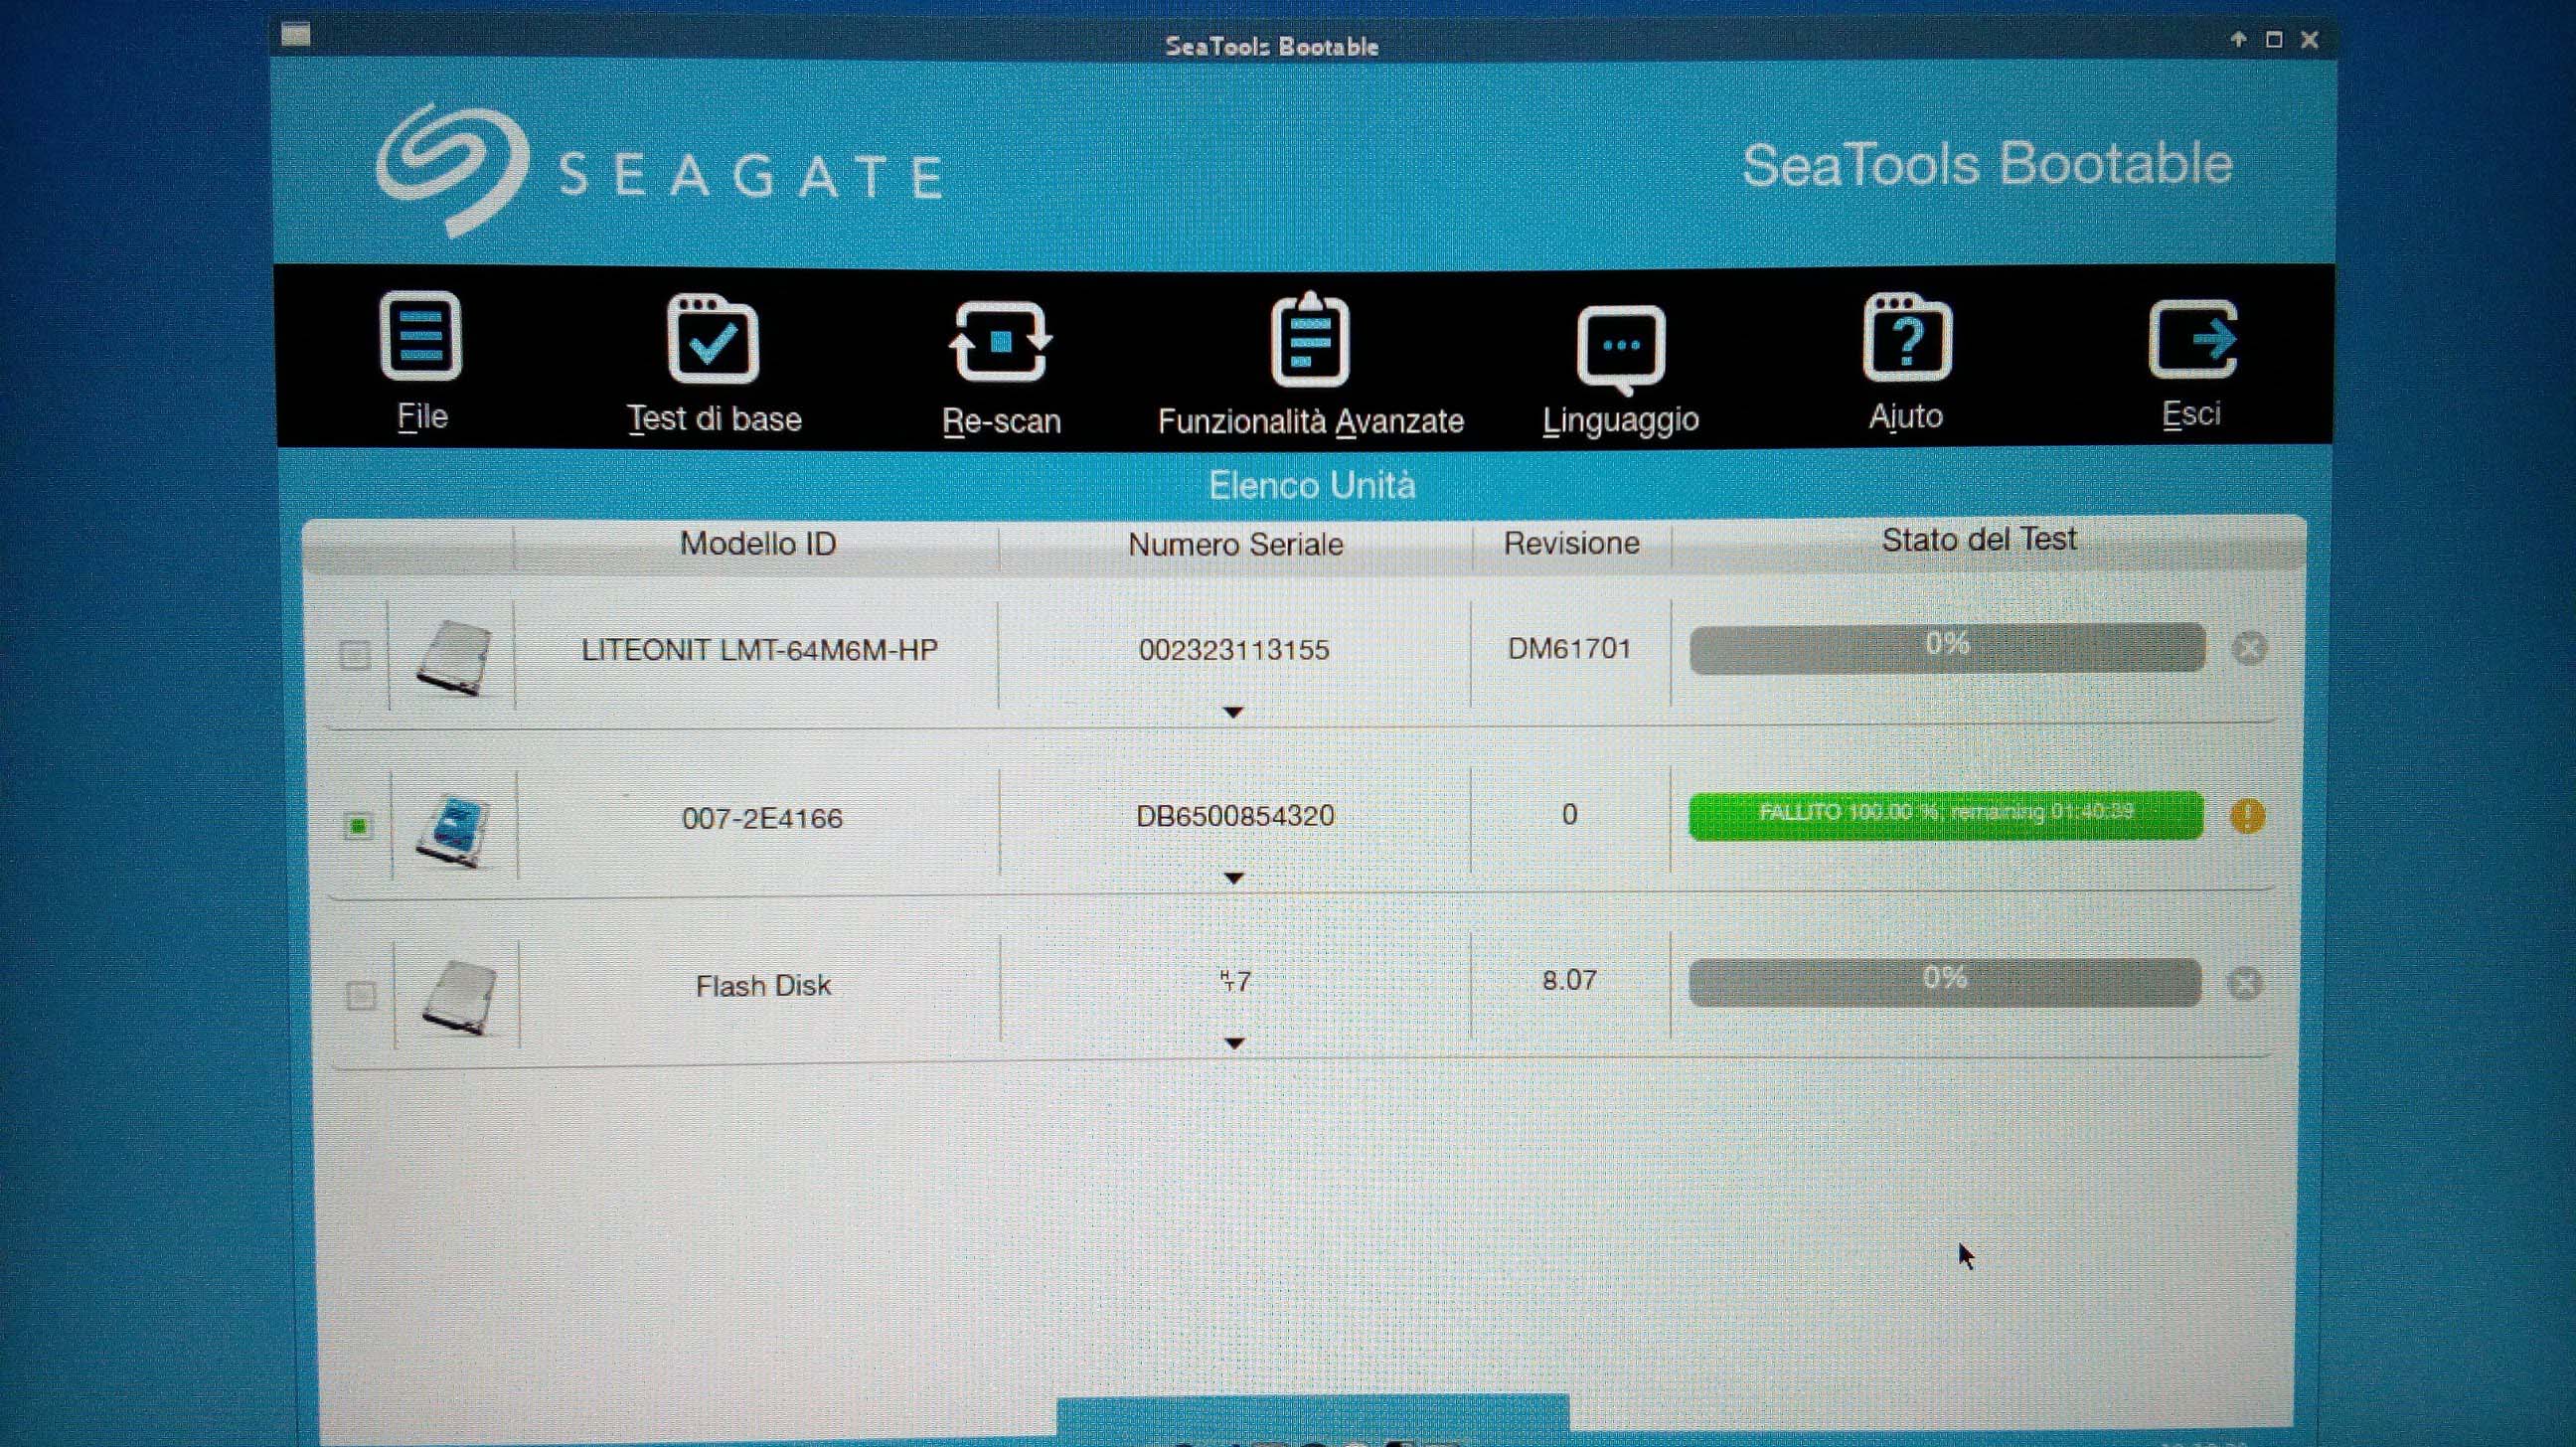Click the Esci exit icon
Screen dimensions: 2576x1447
click(x=2192, y=338)
